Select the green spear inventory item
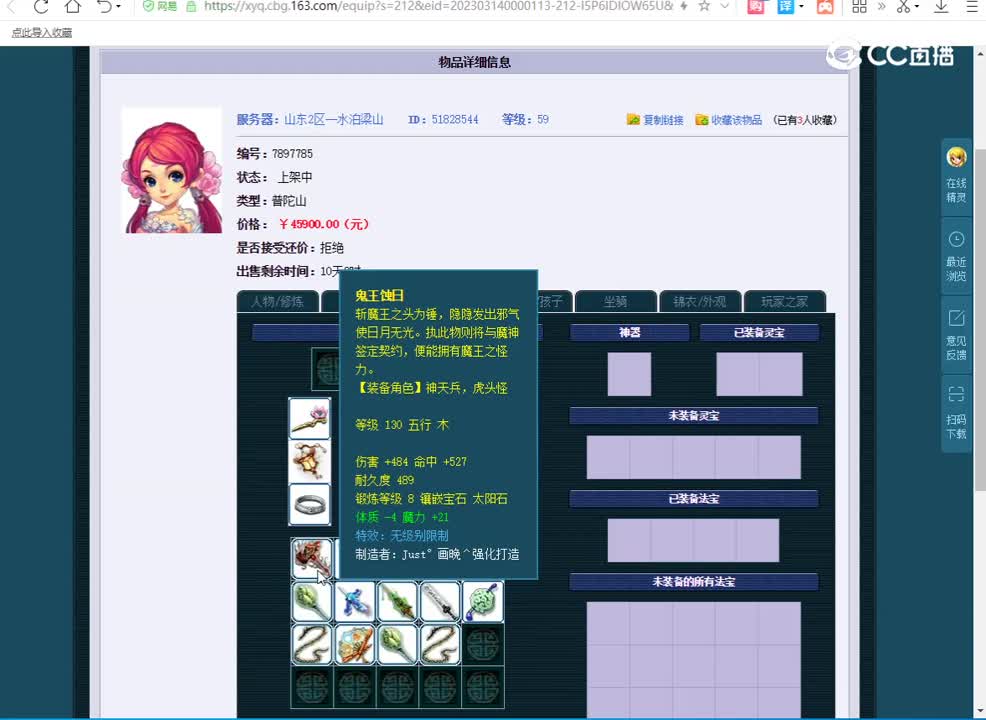The height and width of the screenshot is (720, 986). coord(397,602)
